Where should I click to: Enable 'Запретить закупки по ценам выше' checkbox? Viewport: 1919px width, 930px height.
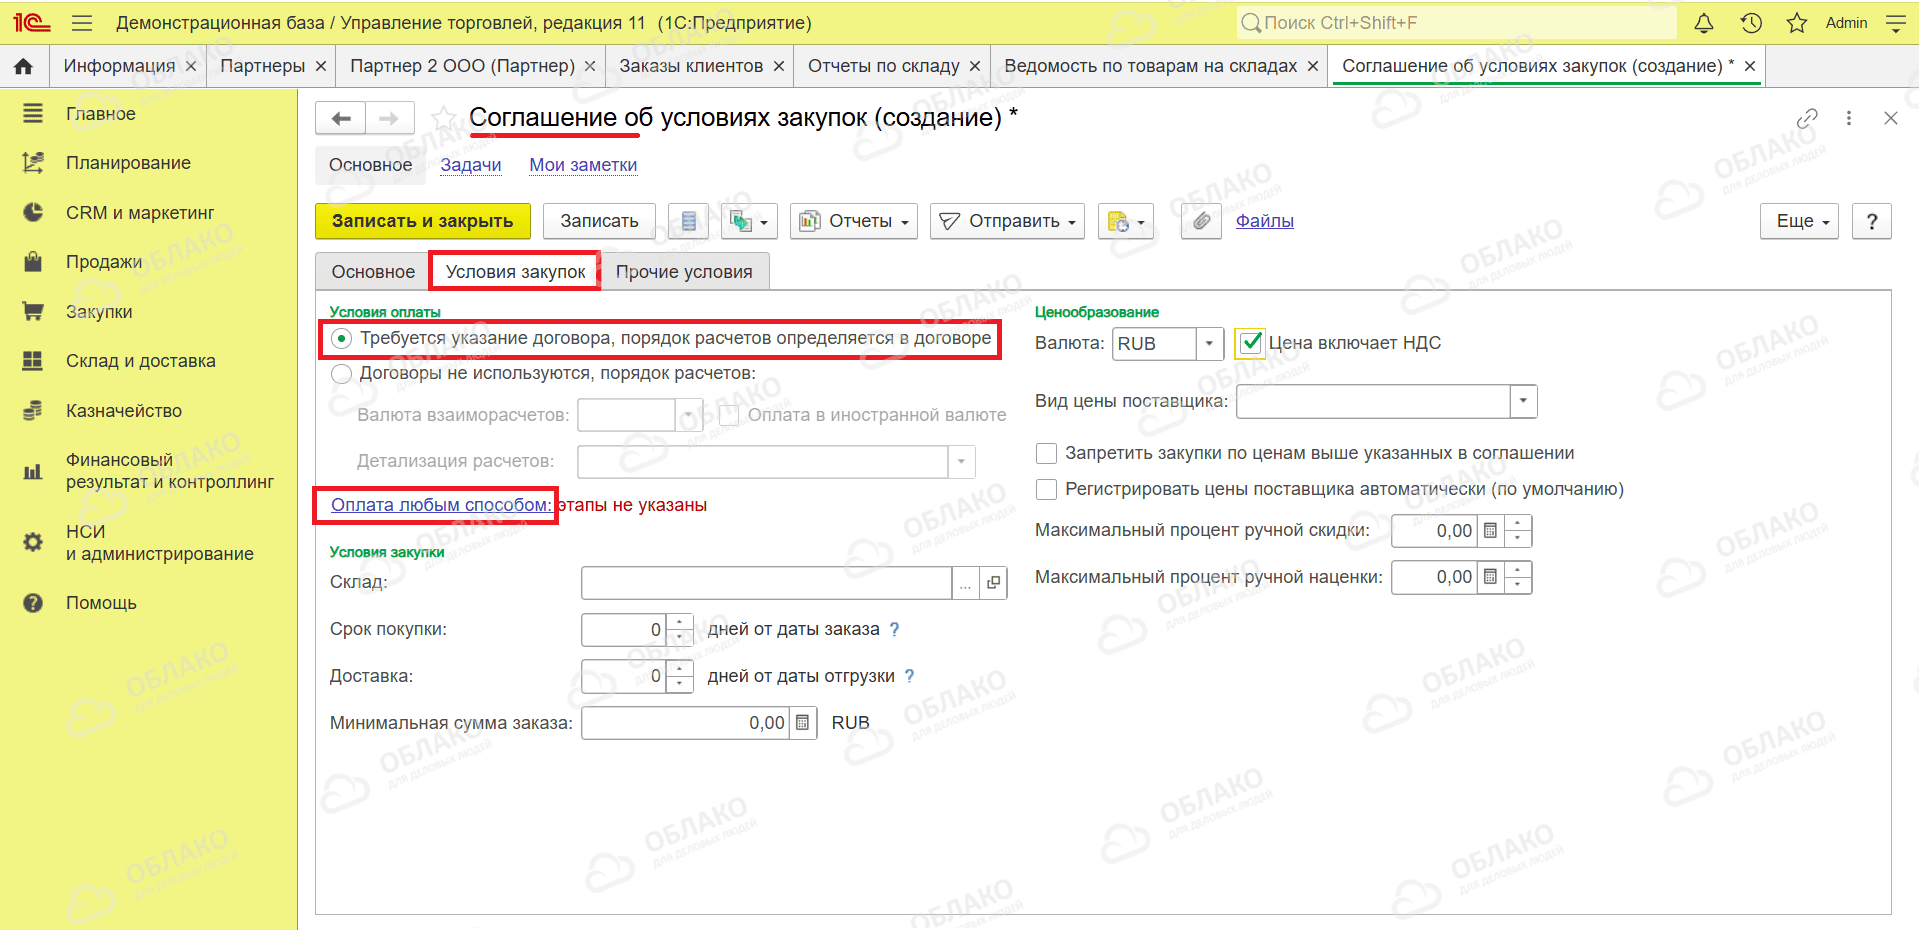pyautogui.click(x=1047, y=454)
